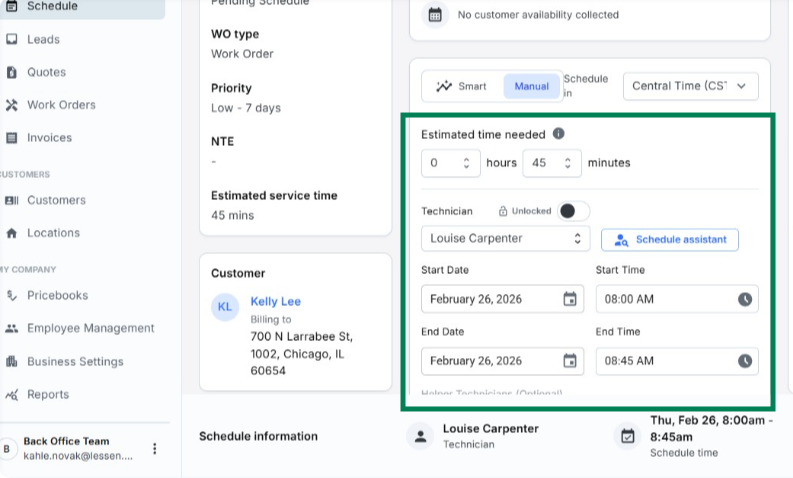Open Work Orders in the sidebar
This screenshot has width=793, height=478.
point(61,105)
